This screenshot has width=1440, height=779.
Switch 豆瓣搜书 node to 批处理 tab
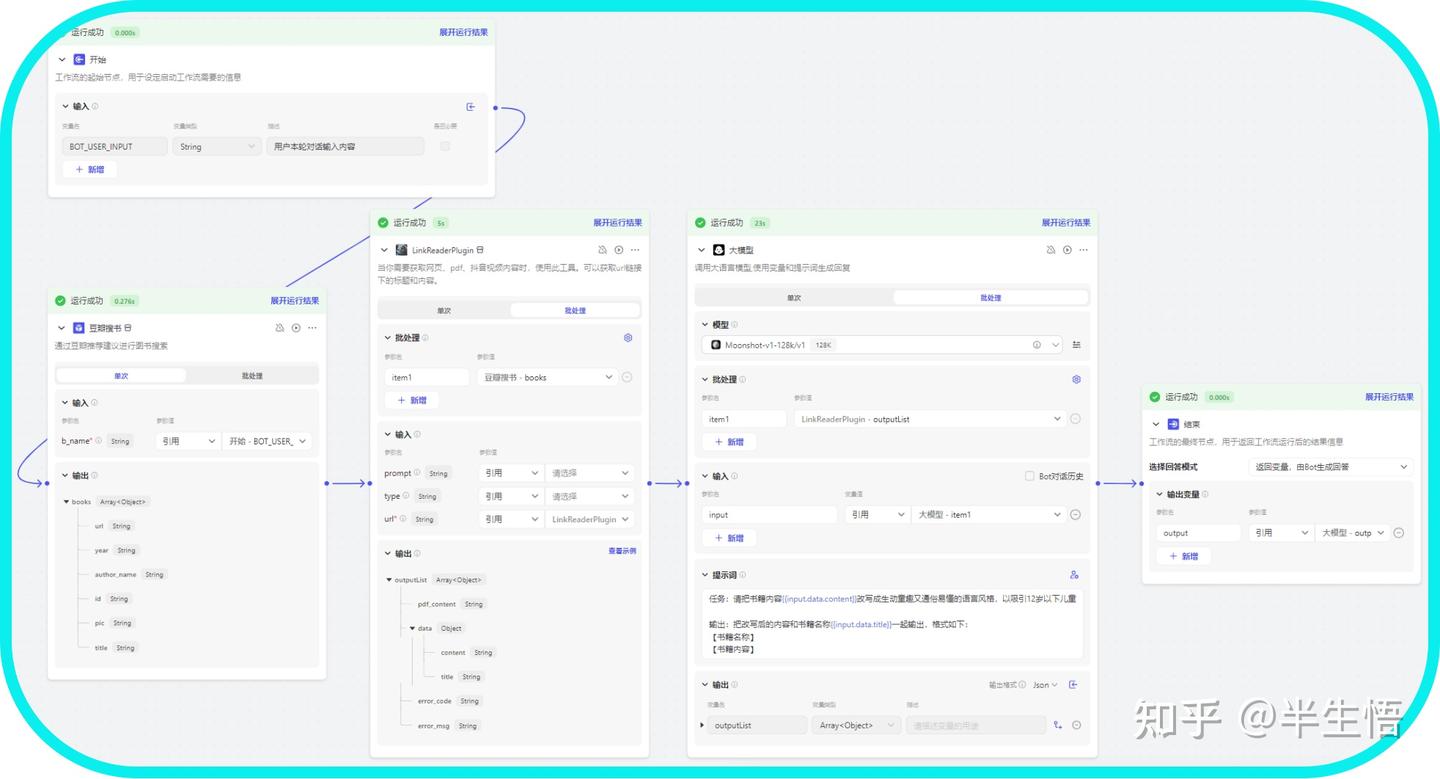click(x=252, y=376)
